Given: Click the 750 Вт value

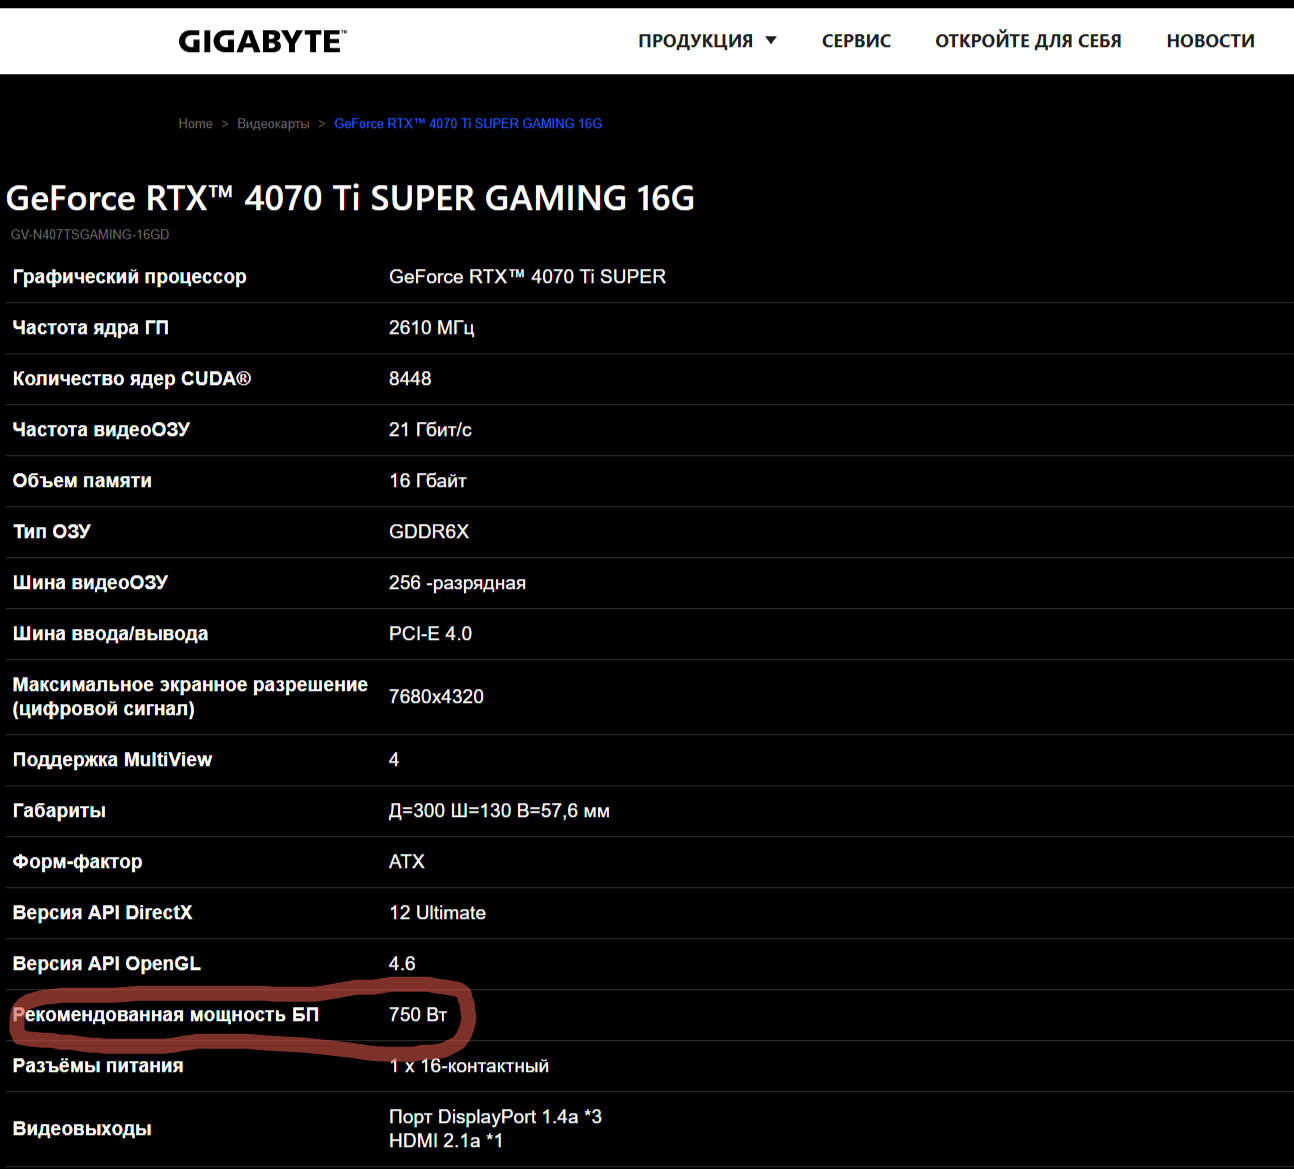Looking at the screenshot, I should tap(418, 1015).
